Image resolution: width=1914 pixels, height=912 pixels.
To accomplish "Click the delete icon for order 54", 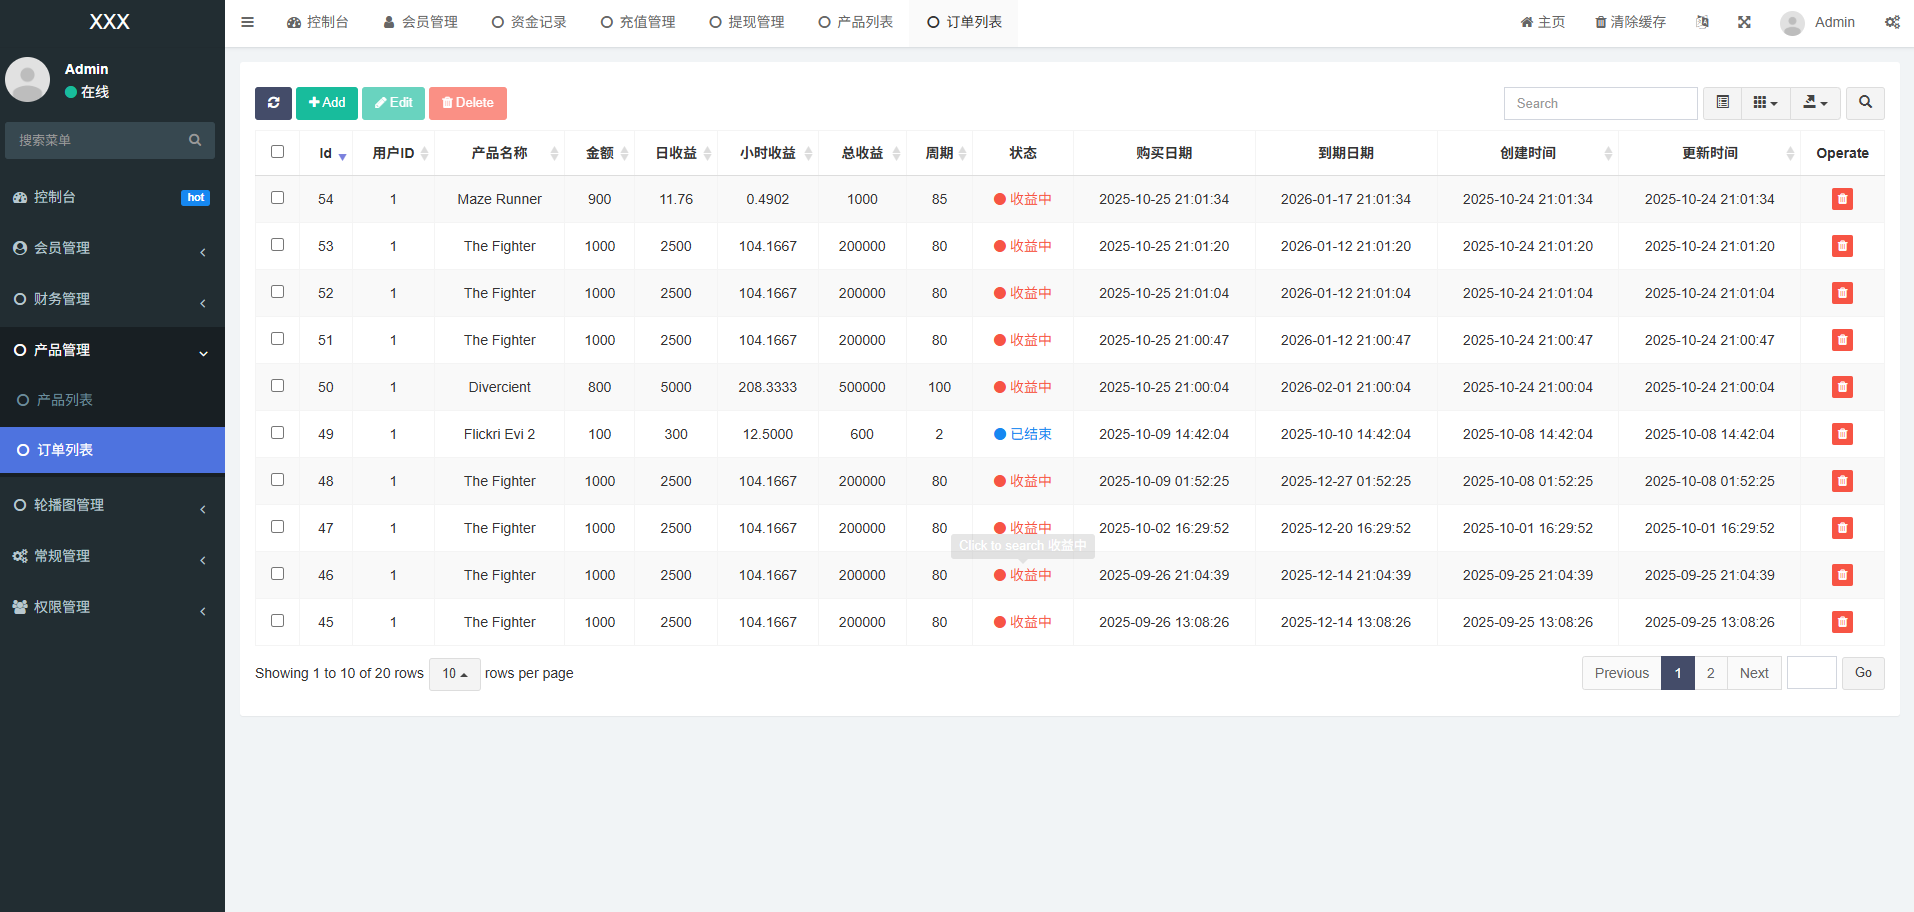I will click(x=1841, y=199).
